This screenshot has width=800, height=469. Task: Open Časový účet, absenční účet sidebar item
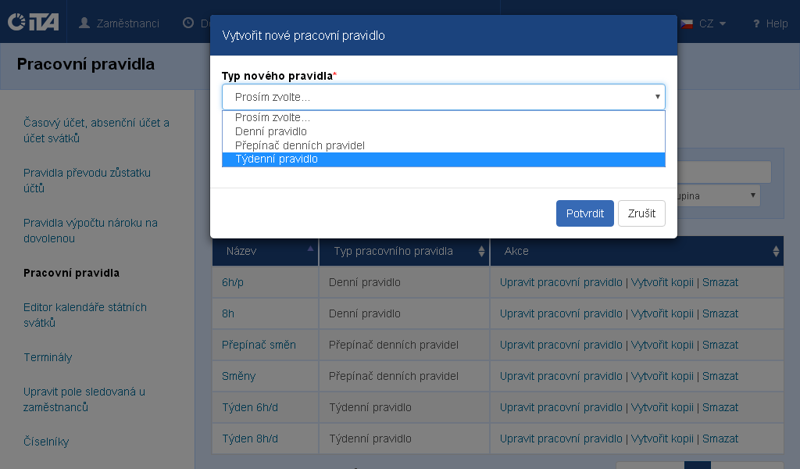click(x=96, y=131)
